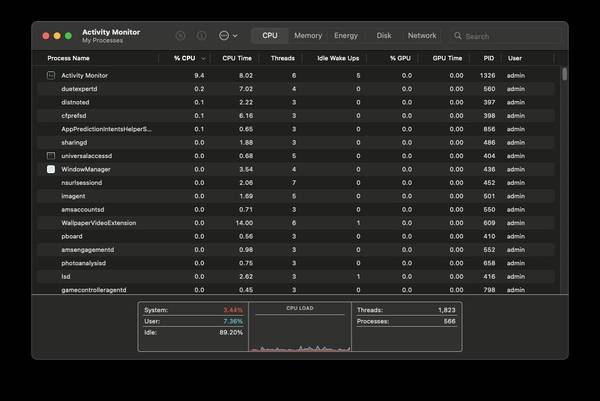The width and height of the screenshot is (600, 401).
Task: Click the 9.4 % CPU value
Action: [199, 75]
